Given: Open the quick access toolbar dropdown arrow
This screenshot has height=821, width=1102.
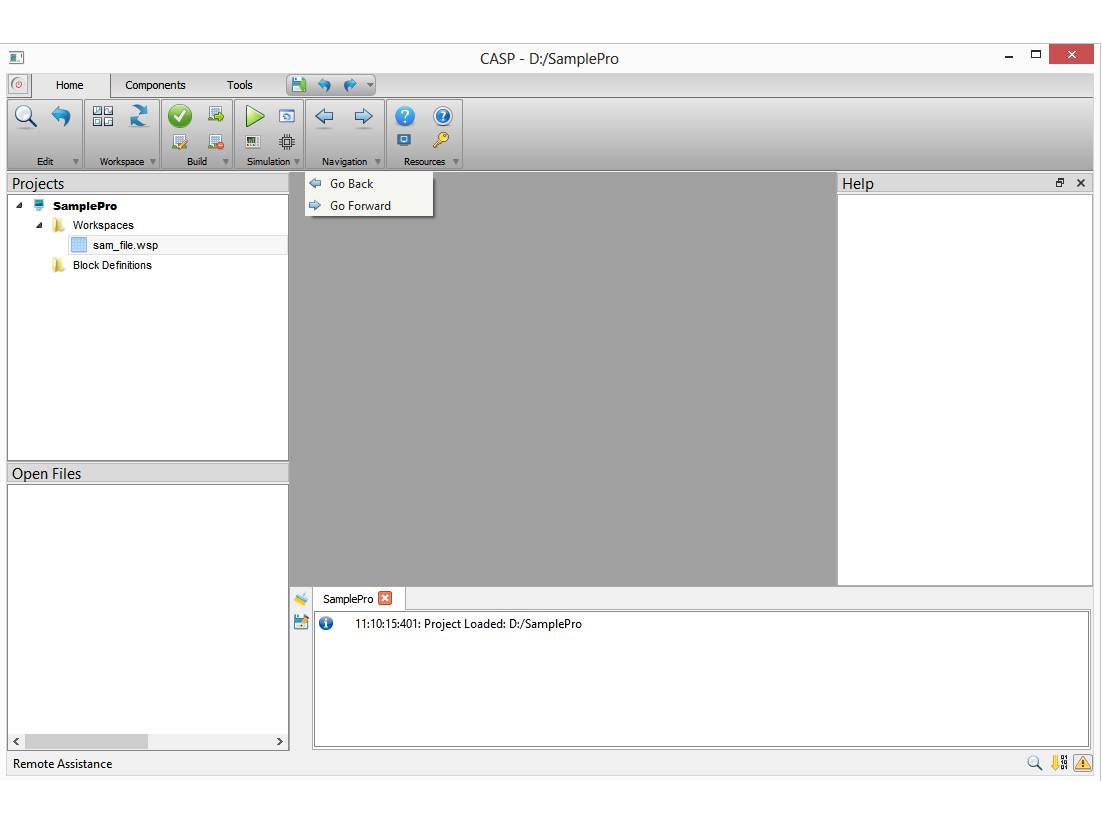Looking at the screenshot, I should [x=369, y=85].
